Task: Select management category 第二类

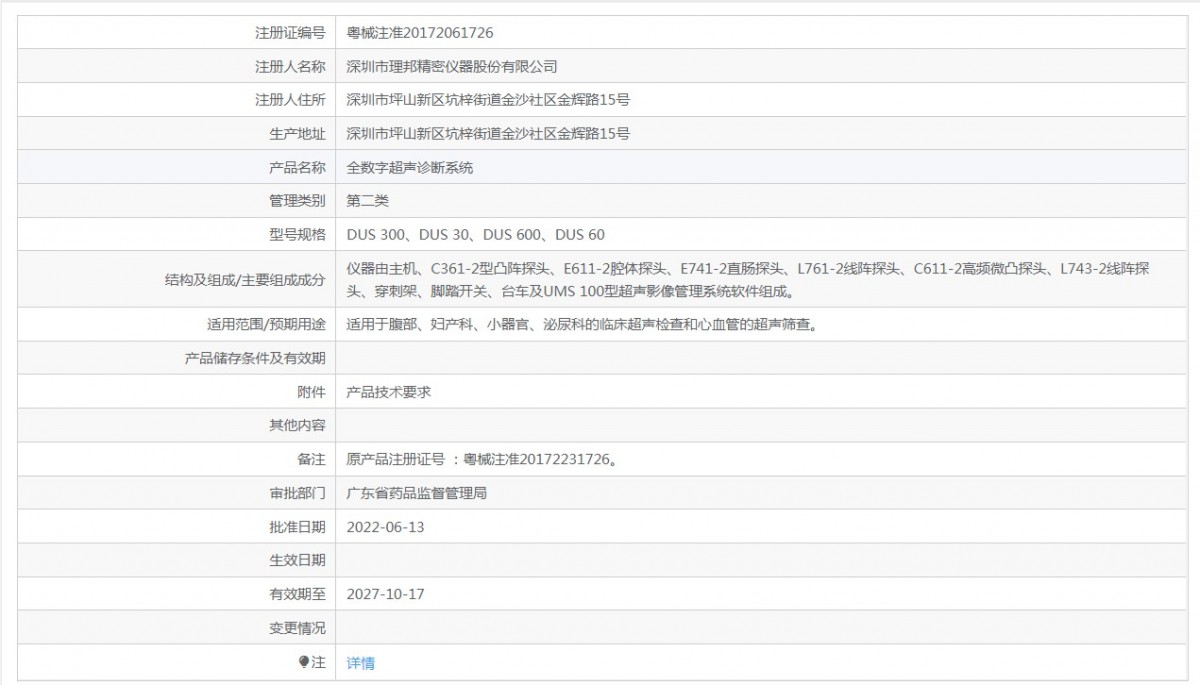Action: (x=367, y=201)
